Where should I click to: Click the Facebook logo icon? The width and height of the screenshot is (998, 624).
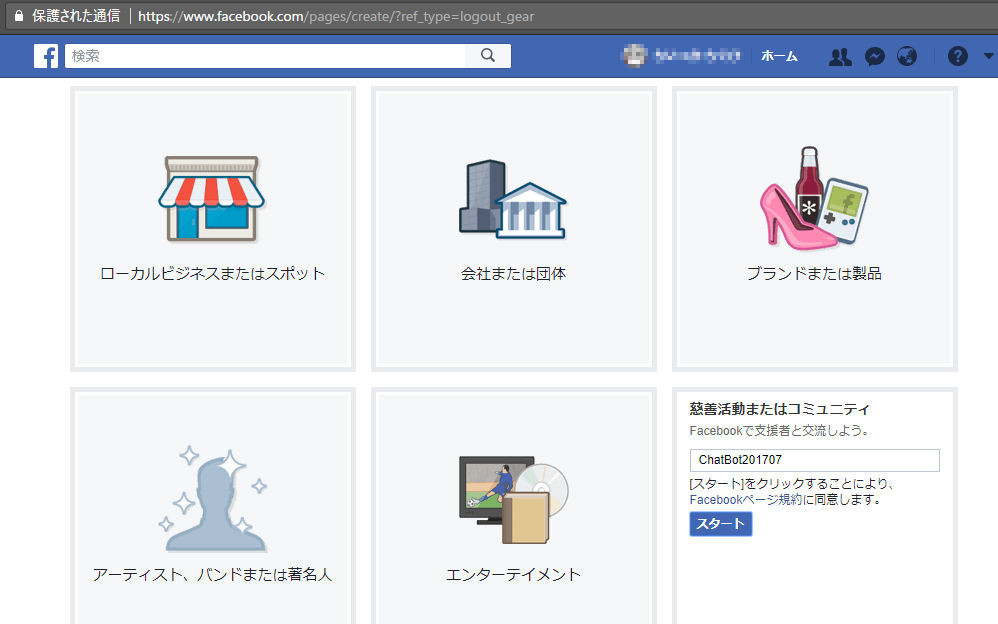click(x=46, y=56)
